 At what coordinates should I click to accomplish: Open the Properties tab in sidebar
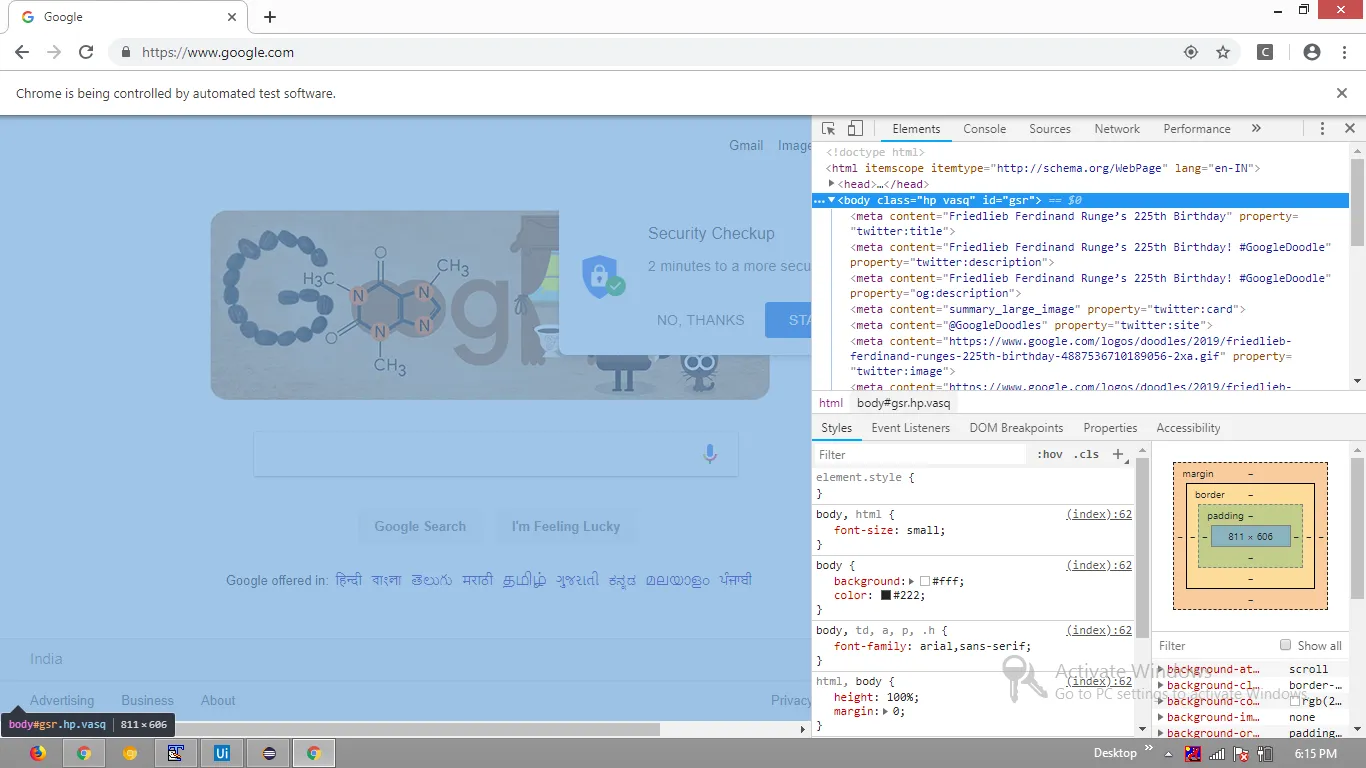pos(1110,428)
